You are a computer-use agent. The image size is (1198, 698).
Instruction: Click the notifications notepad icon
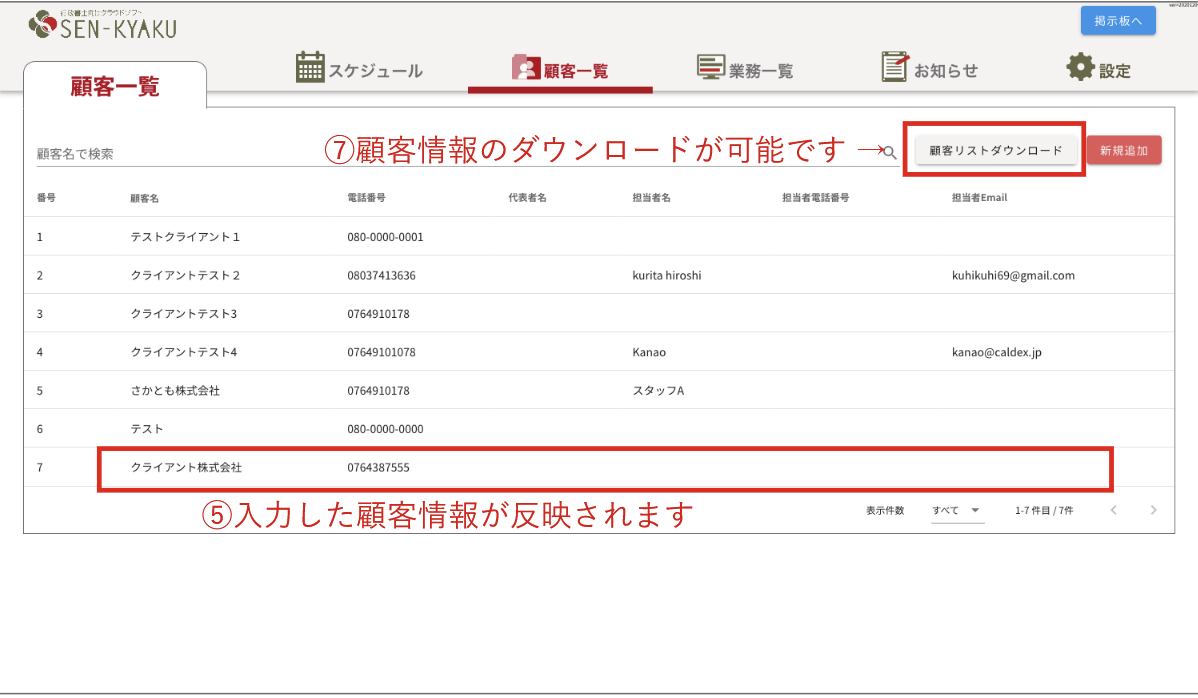895,68
